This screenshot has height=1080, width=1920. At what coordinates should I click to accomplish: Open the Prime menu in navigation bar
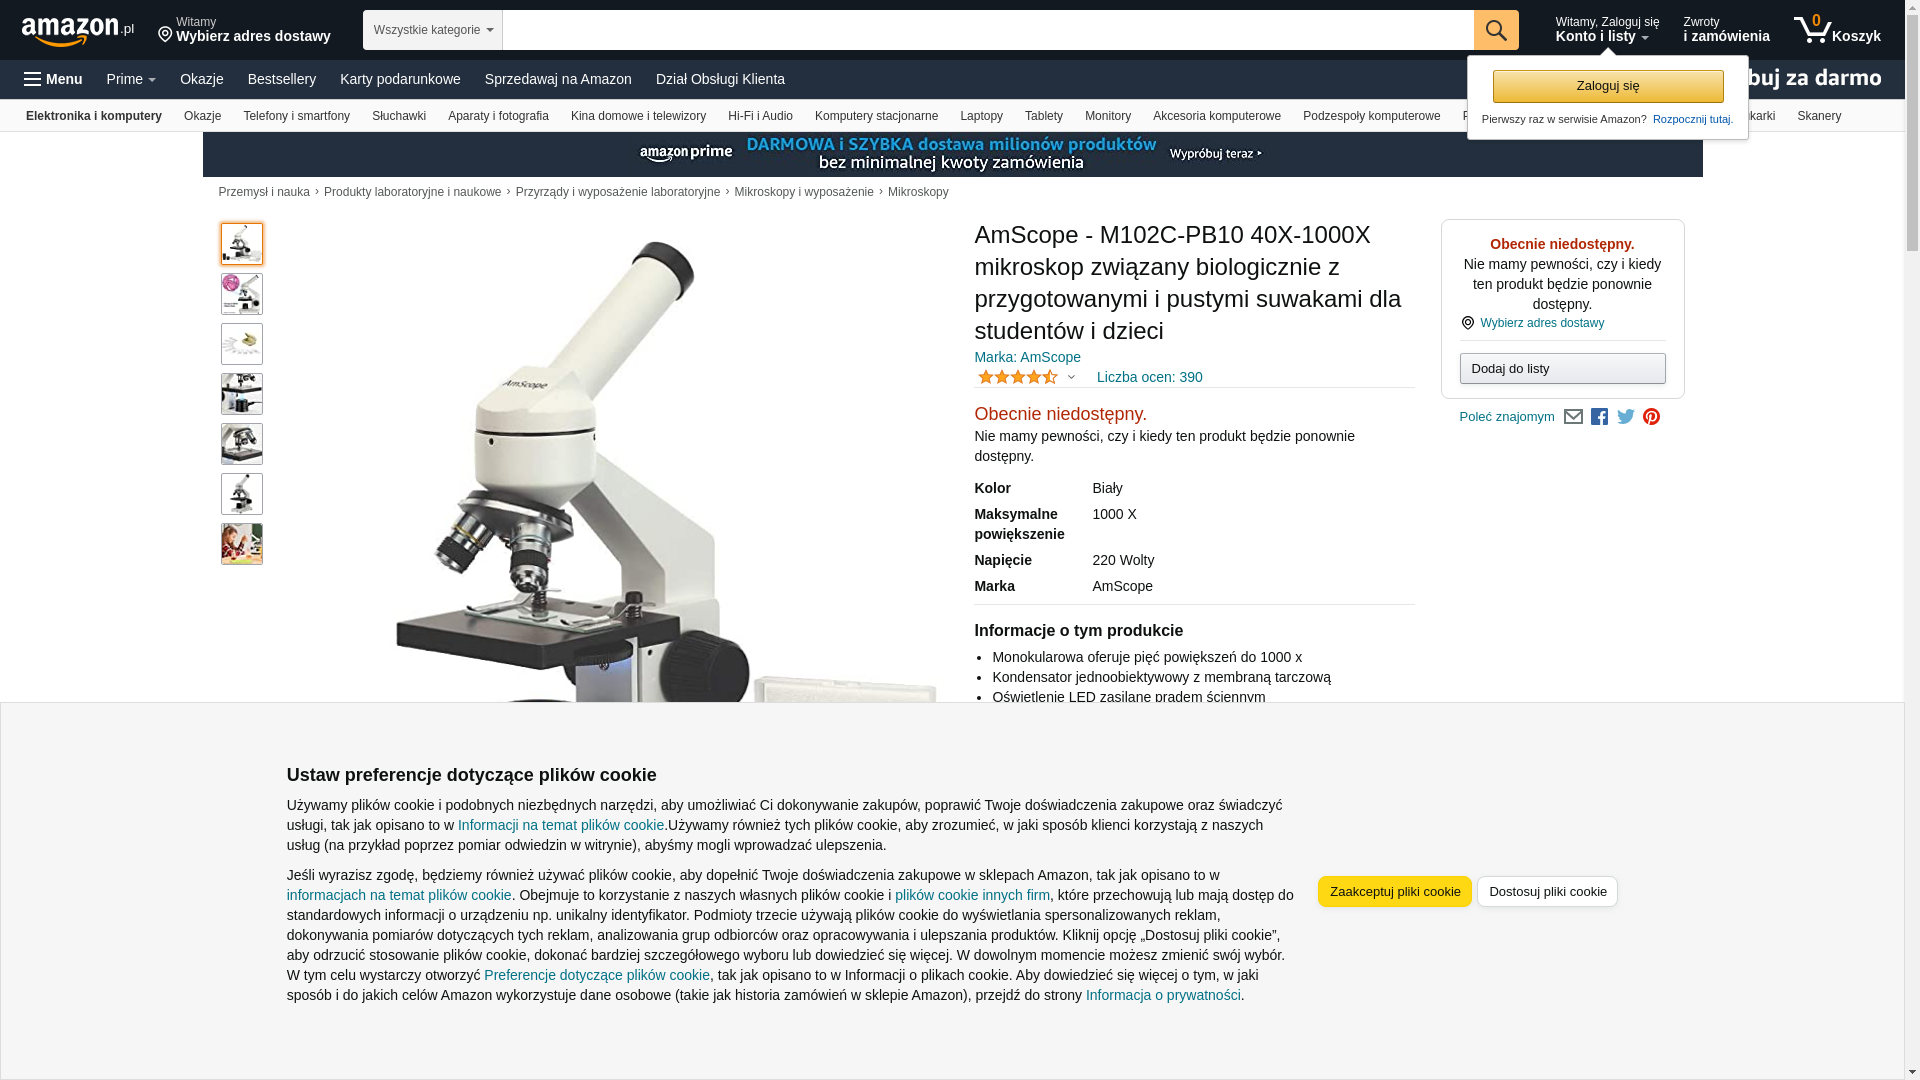[x=131, y=79]
